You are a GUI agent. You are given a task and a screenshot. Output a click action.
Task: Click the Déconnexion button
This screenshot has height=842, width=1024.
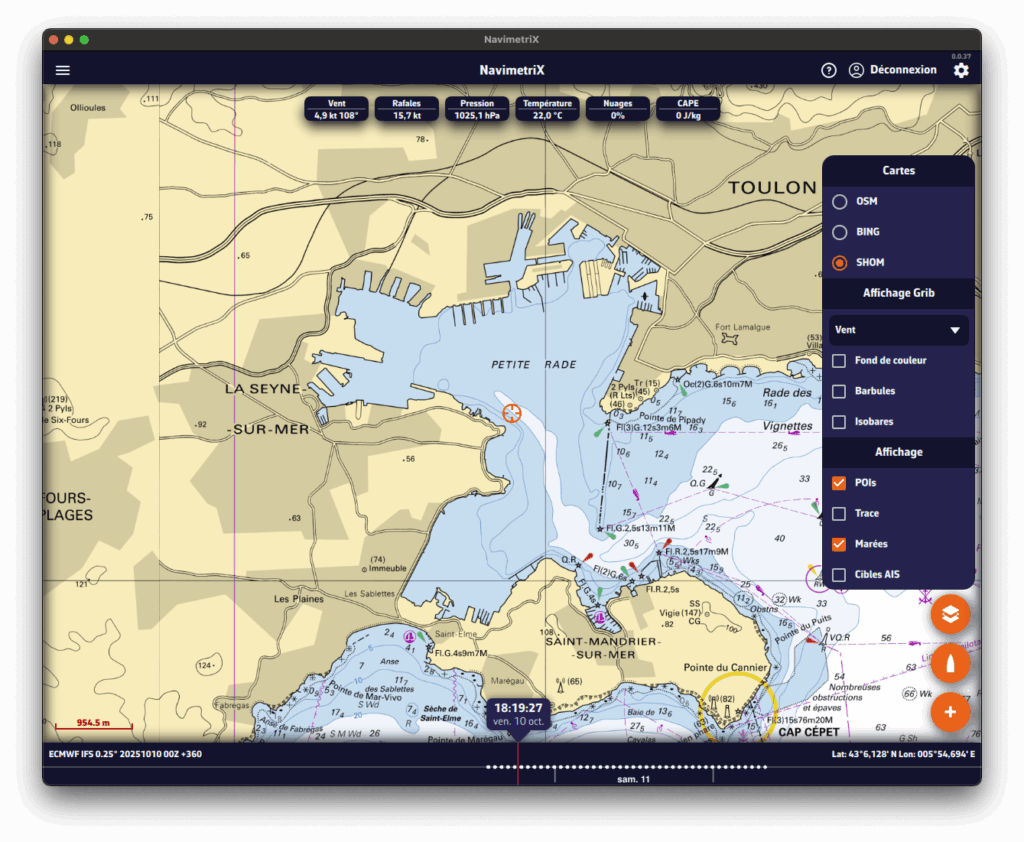point(903,70)
